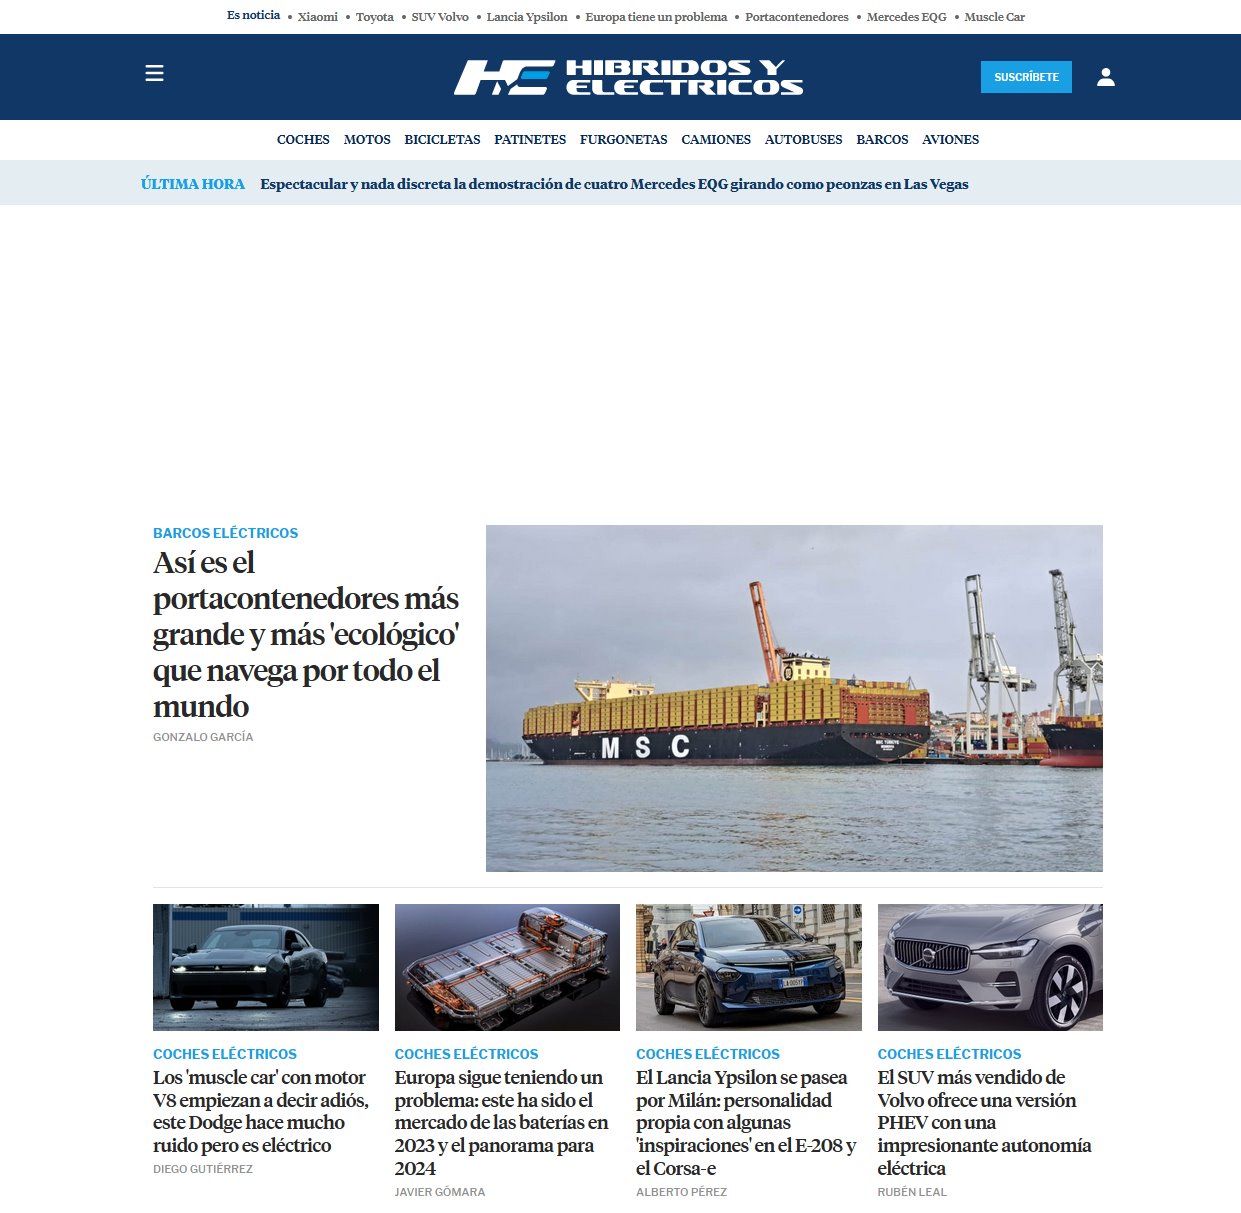The width and height of the screenshot is (1241, 1213).
Task: Open the BARCOS section
Action: (x=882, y=140)
